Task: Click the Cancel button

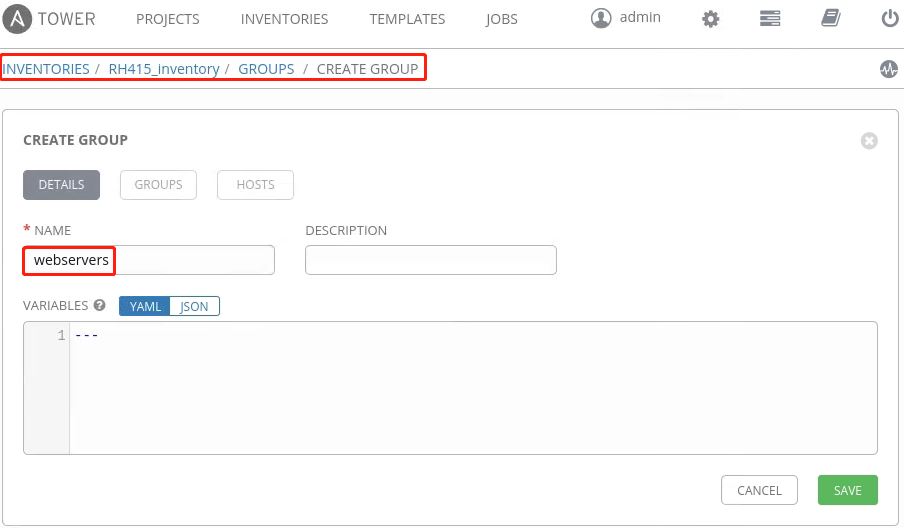Action: pos(759,490)
